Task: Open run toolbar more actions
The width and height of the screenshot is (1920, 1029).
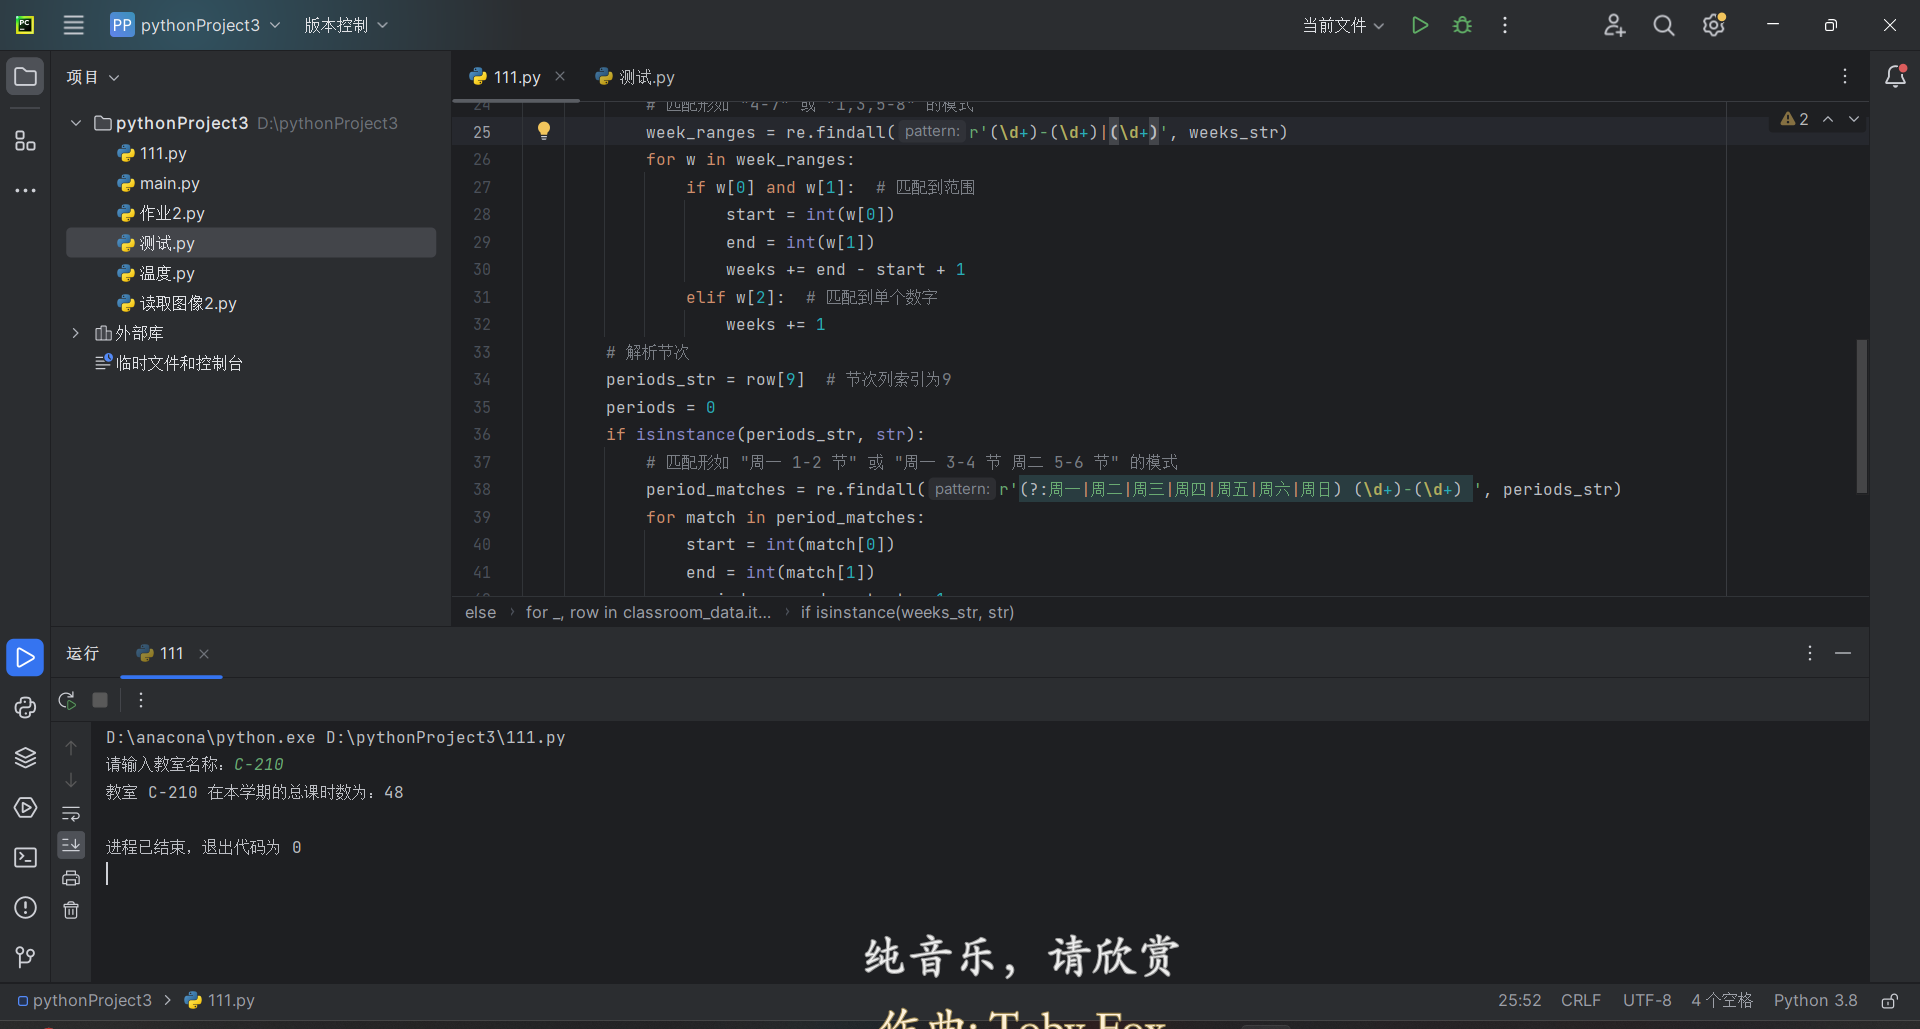Action: [141, 700]
